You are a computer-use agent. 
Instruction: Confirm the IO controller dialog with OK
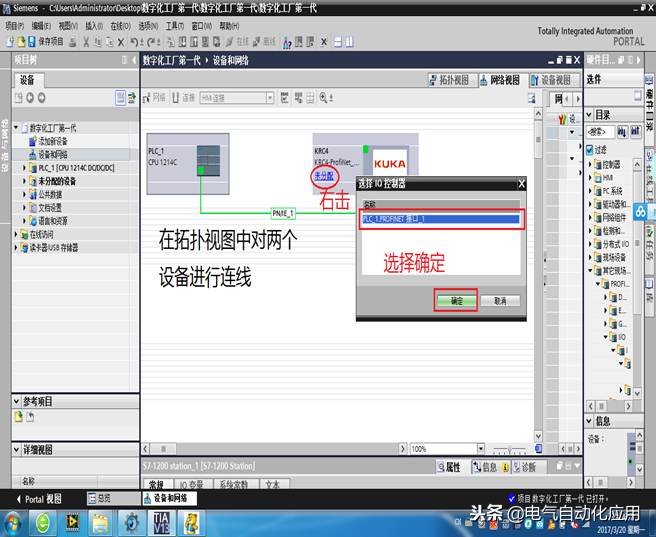(455, 300)
